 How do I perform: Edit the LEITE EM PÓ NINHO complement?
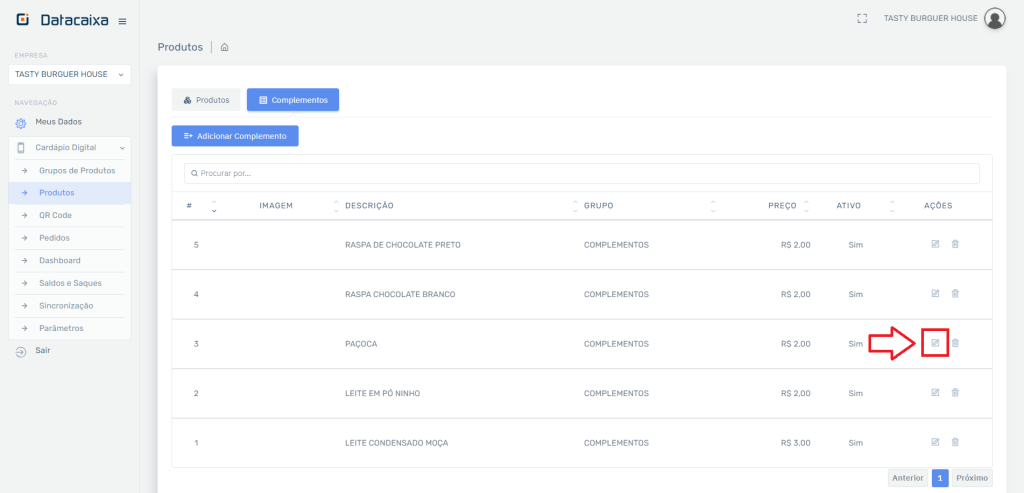pyautogui.click(x=935, y=393)
